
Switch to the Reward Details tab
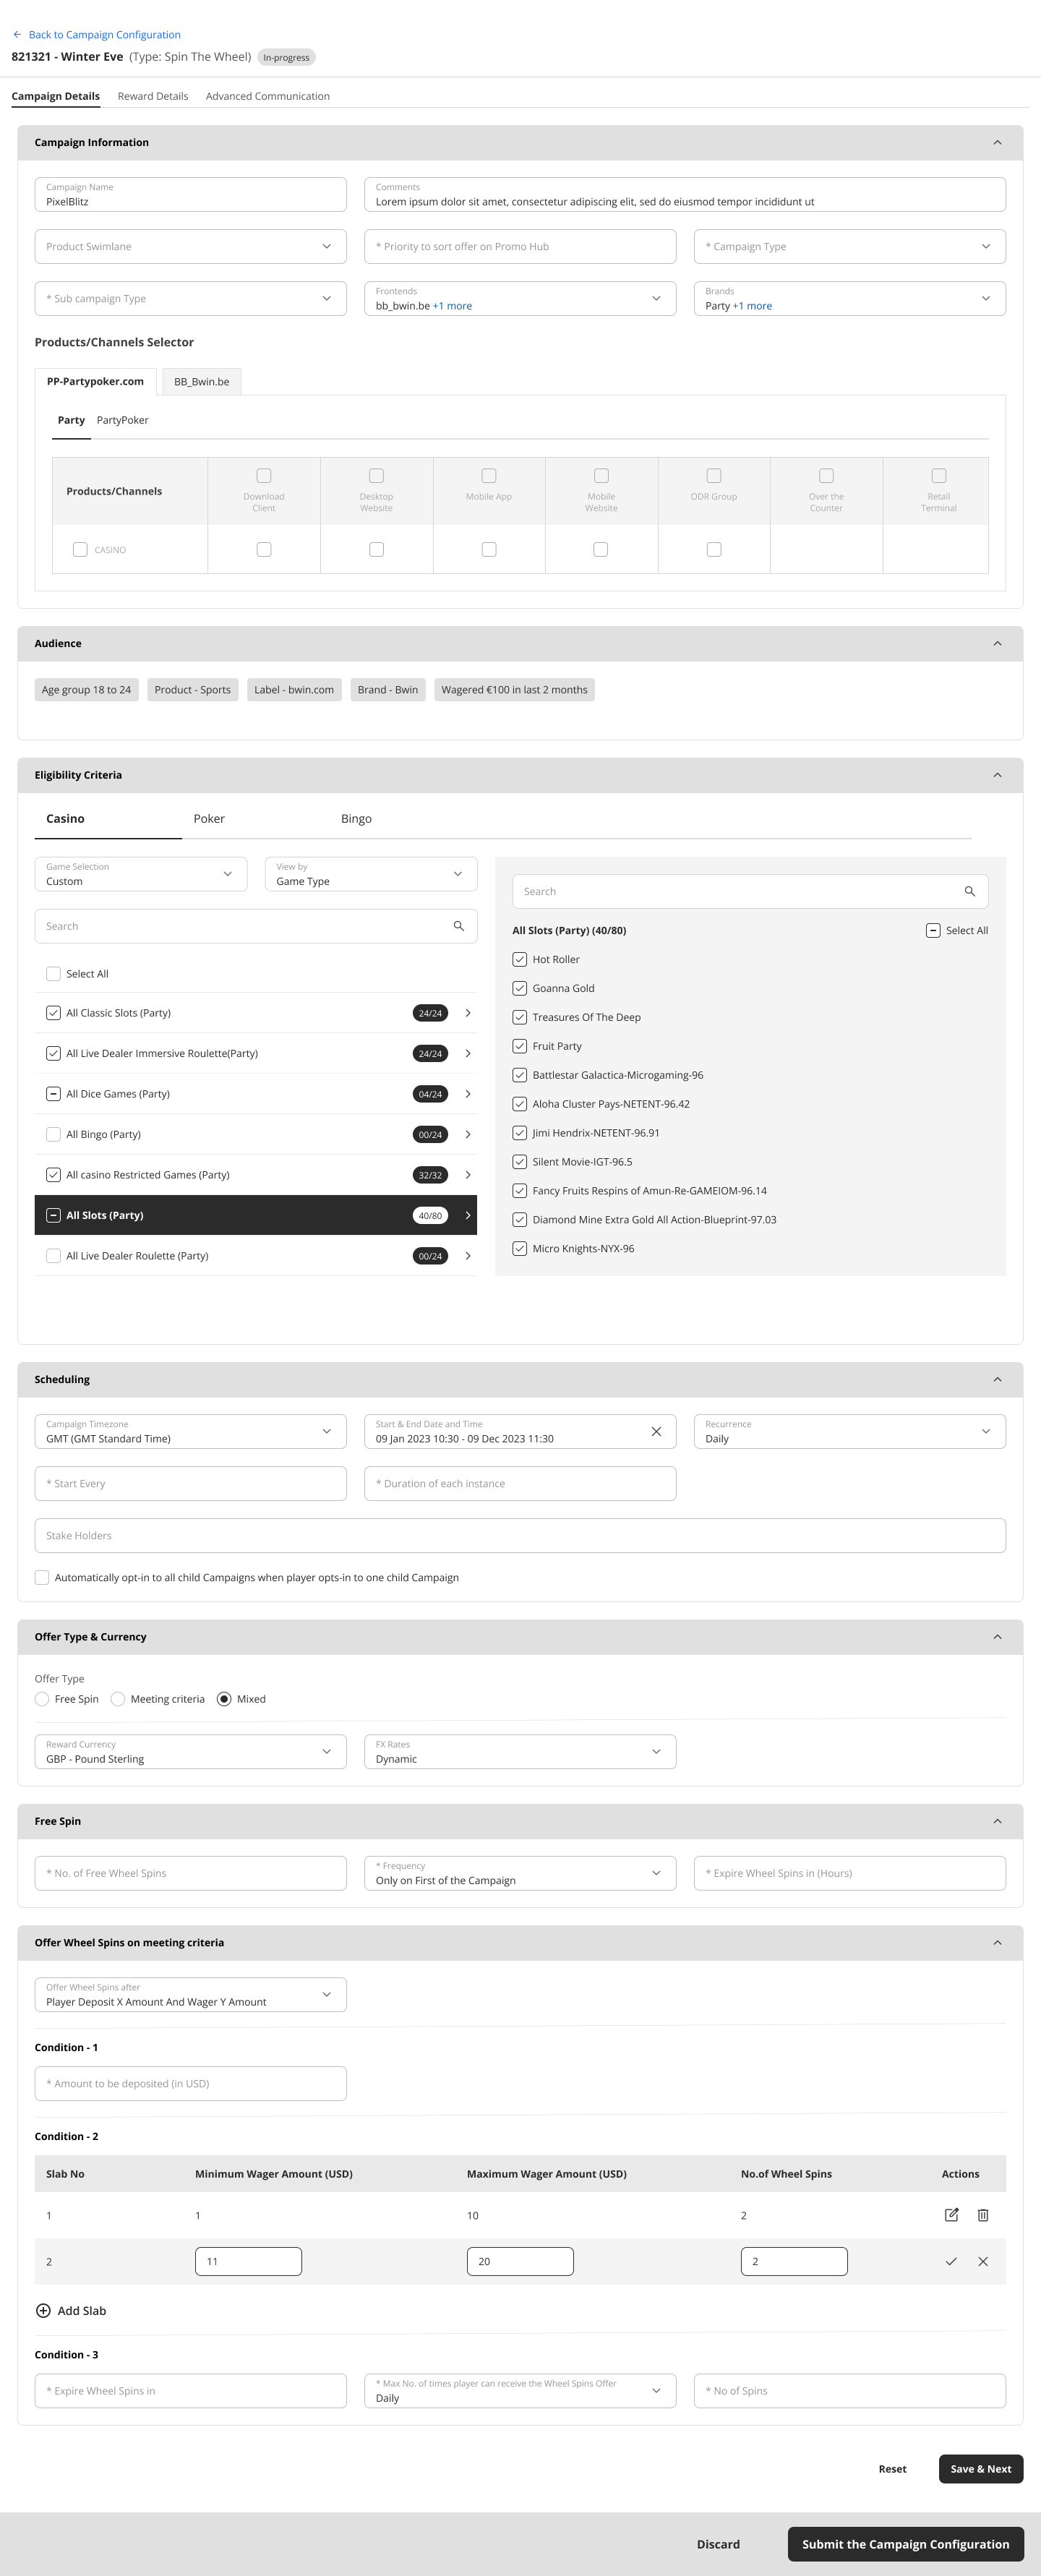pyautogui.click(x=153, y=96)
